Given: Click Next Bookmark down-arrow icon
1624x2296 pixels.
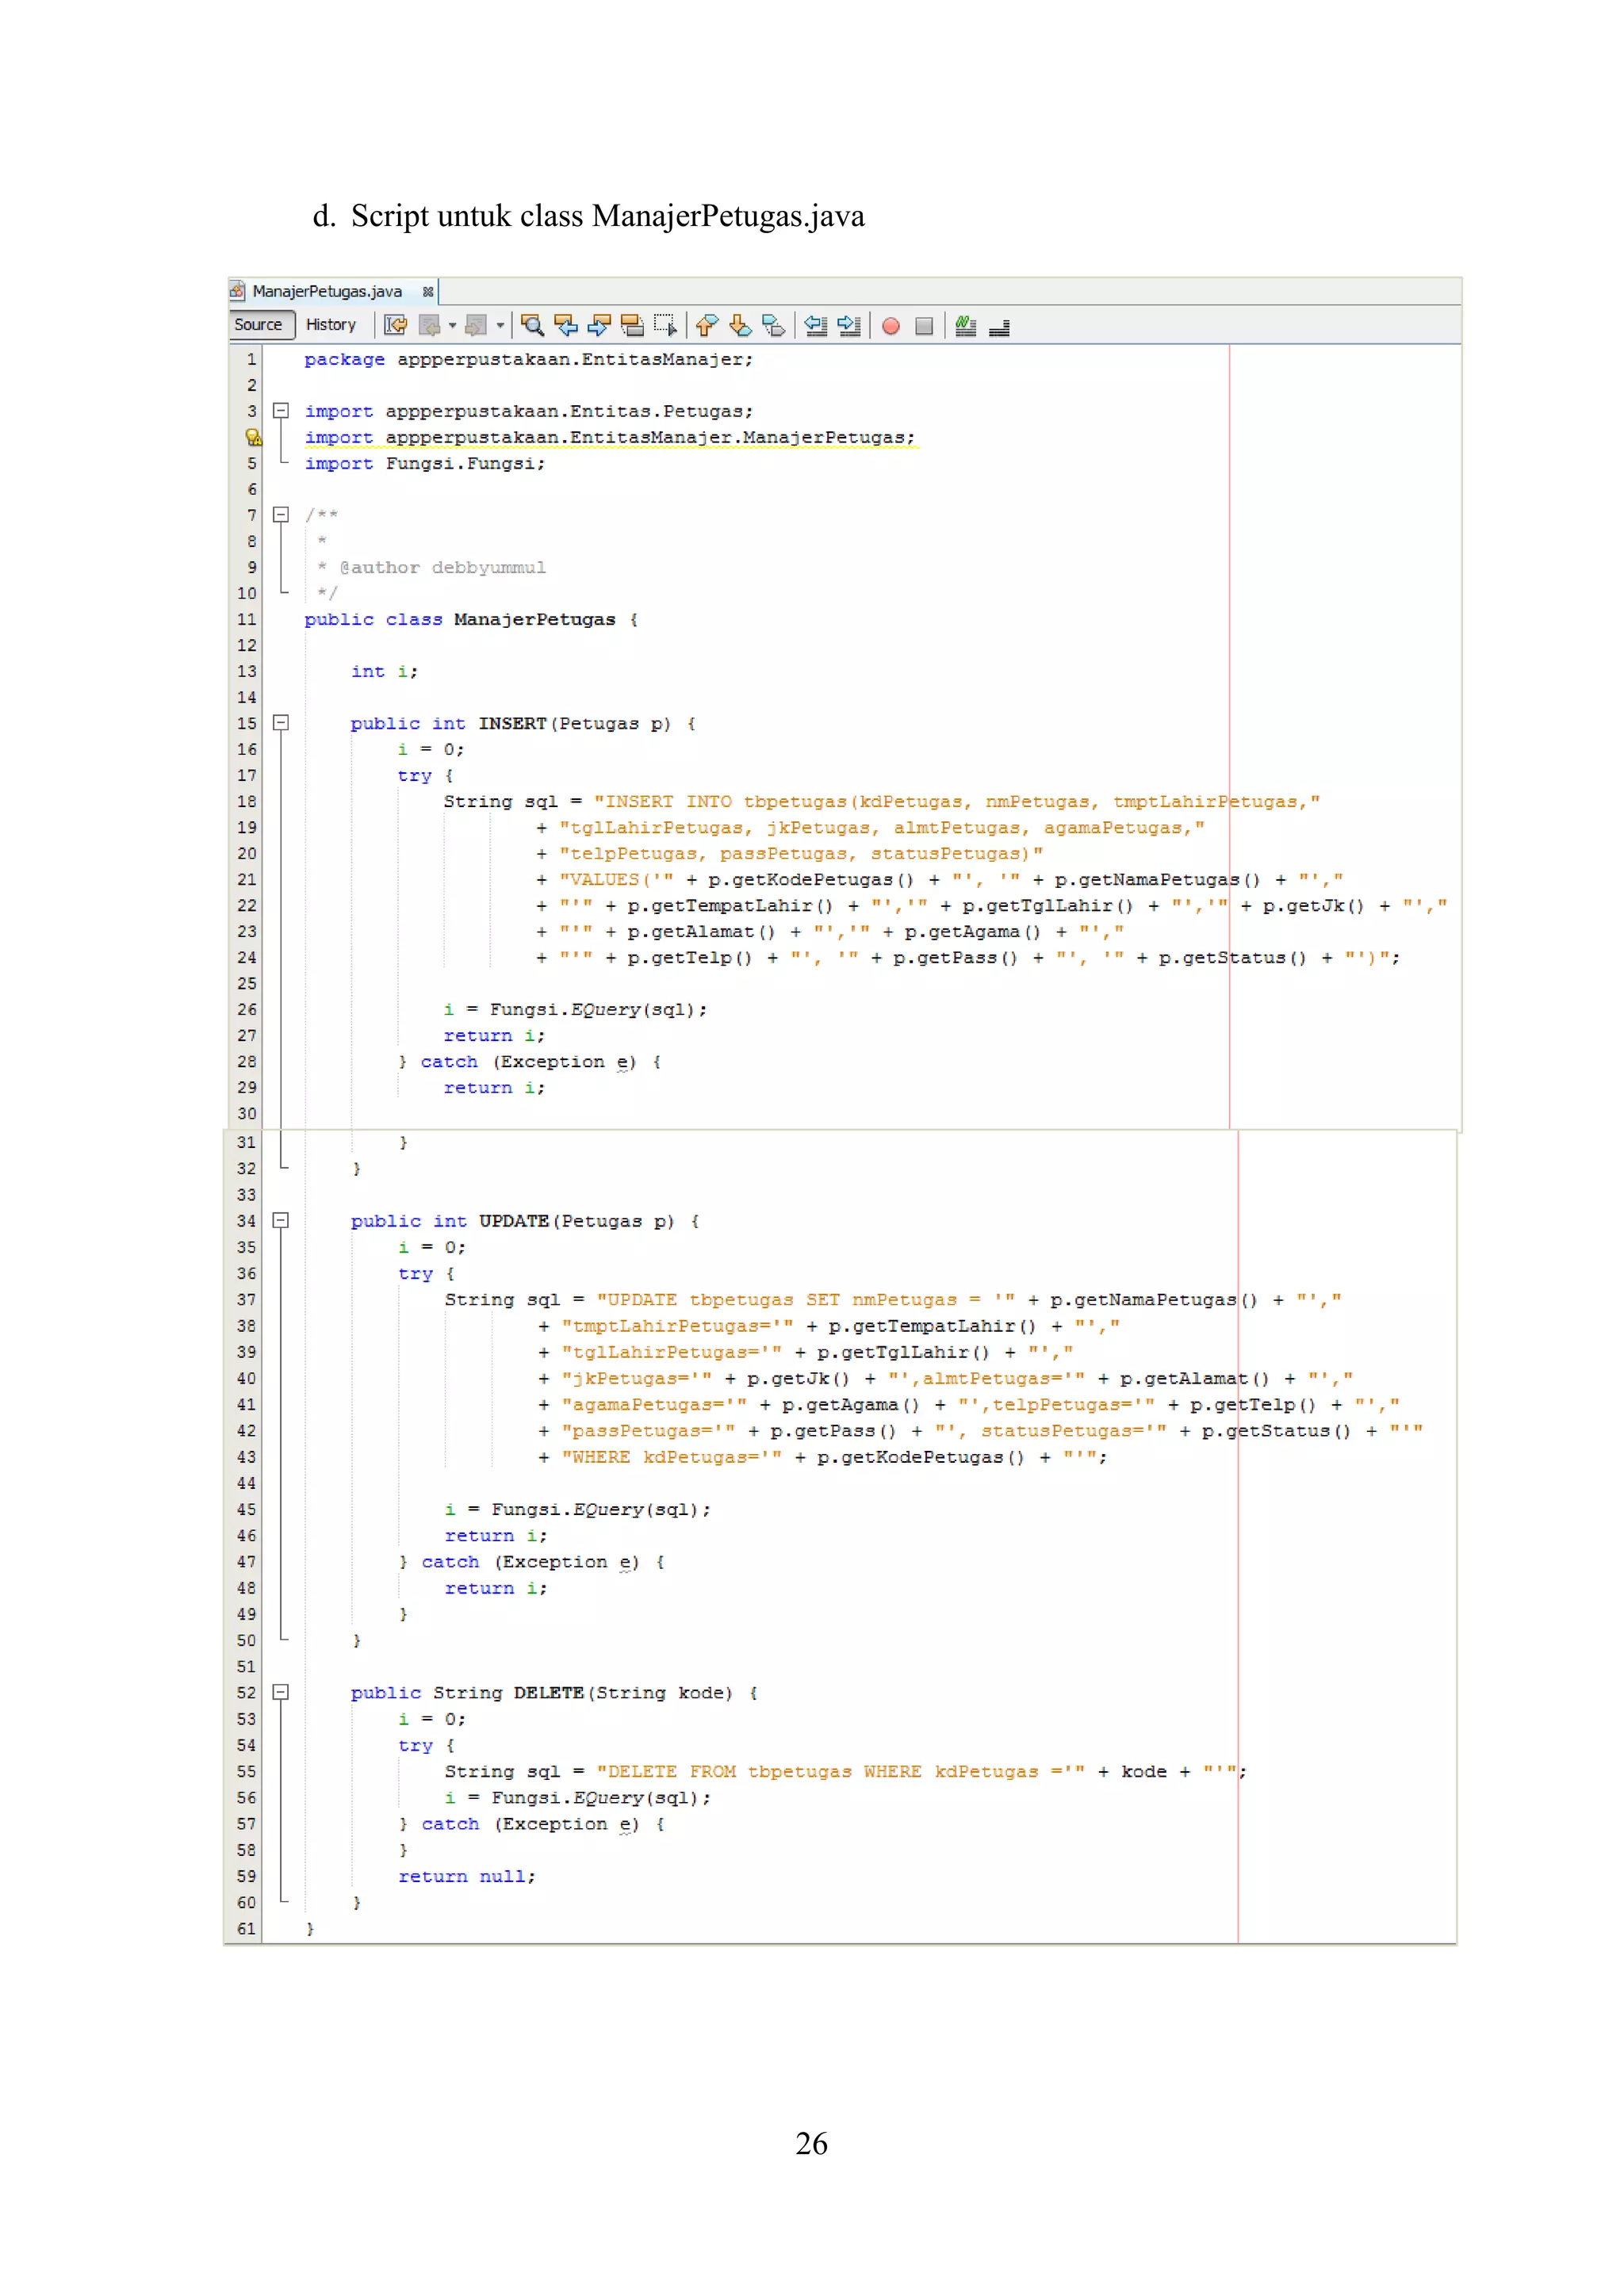Looking at the screenshot, I should pyautogui.click(x=740, y=325).
